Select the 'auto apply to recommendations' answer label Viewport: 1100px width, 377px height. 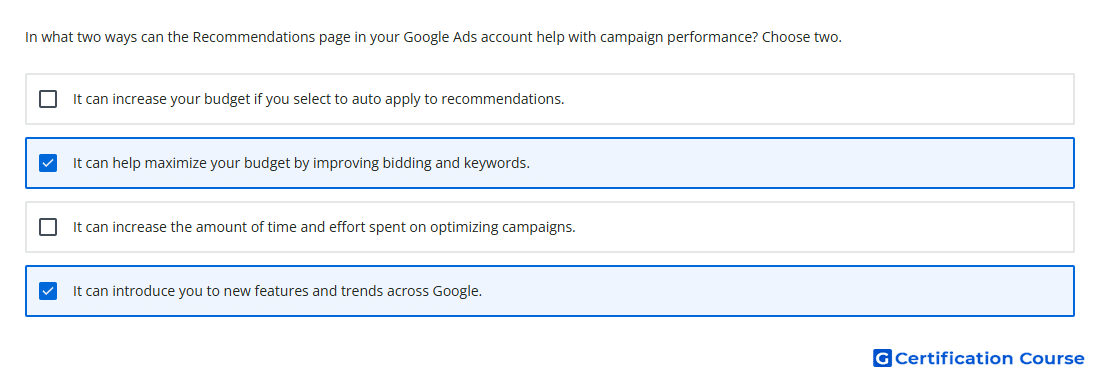pos(318,99)
